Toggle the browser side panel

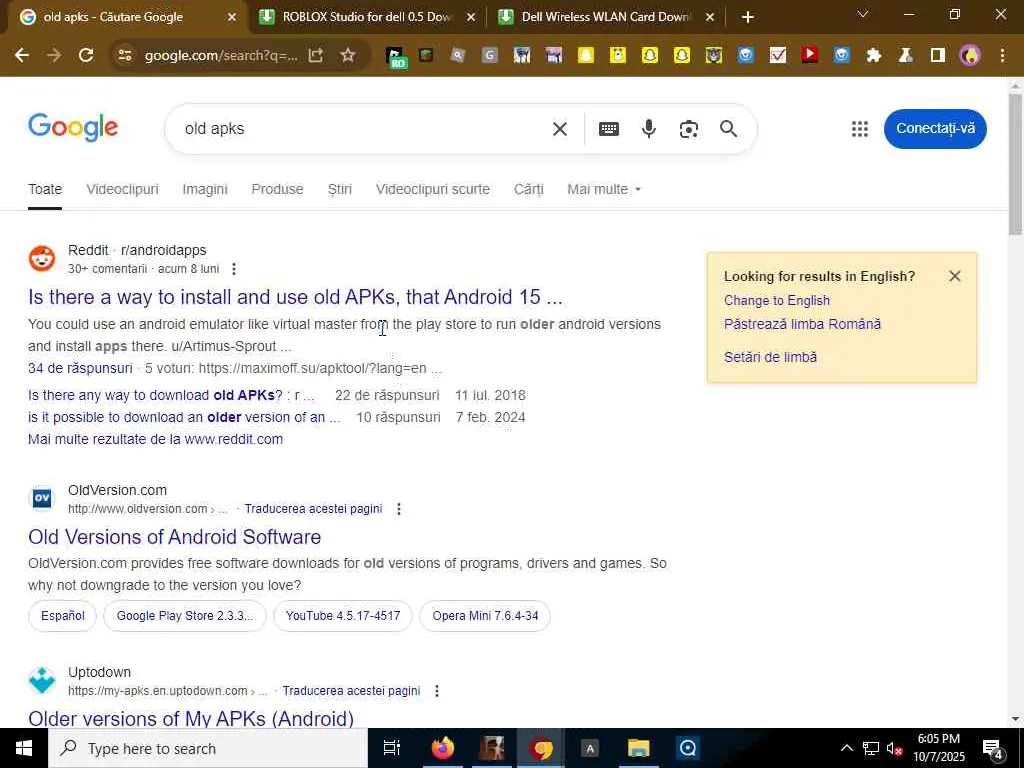pyautogui.click(x=938, y=56)
